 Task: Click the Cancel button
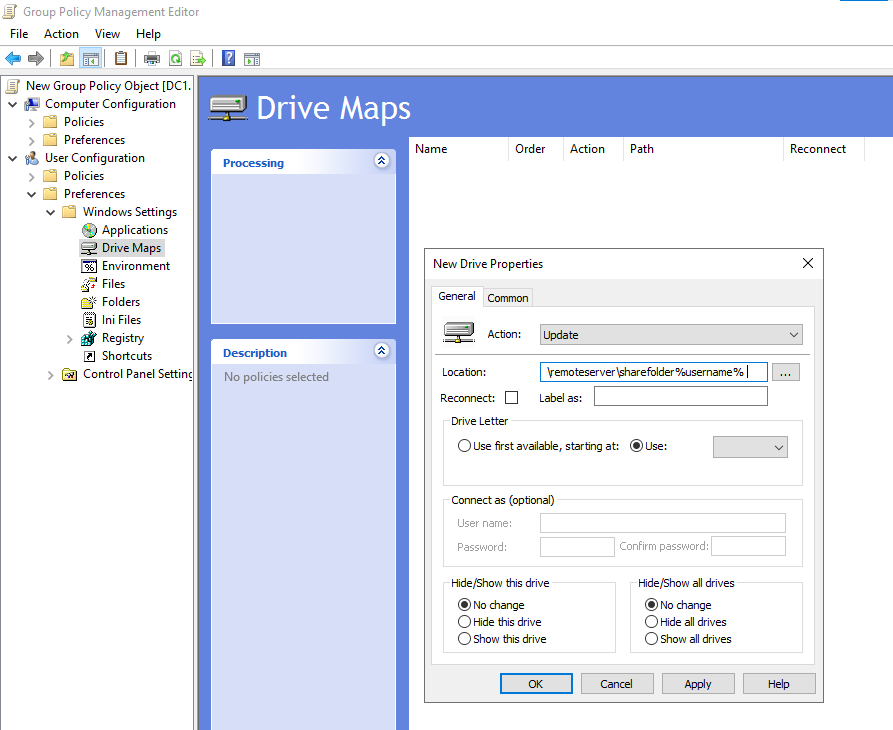click(x=617, y=684)
